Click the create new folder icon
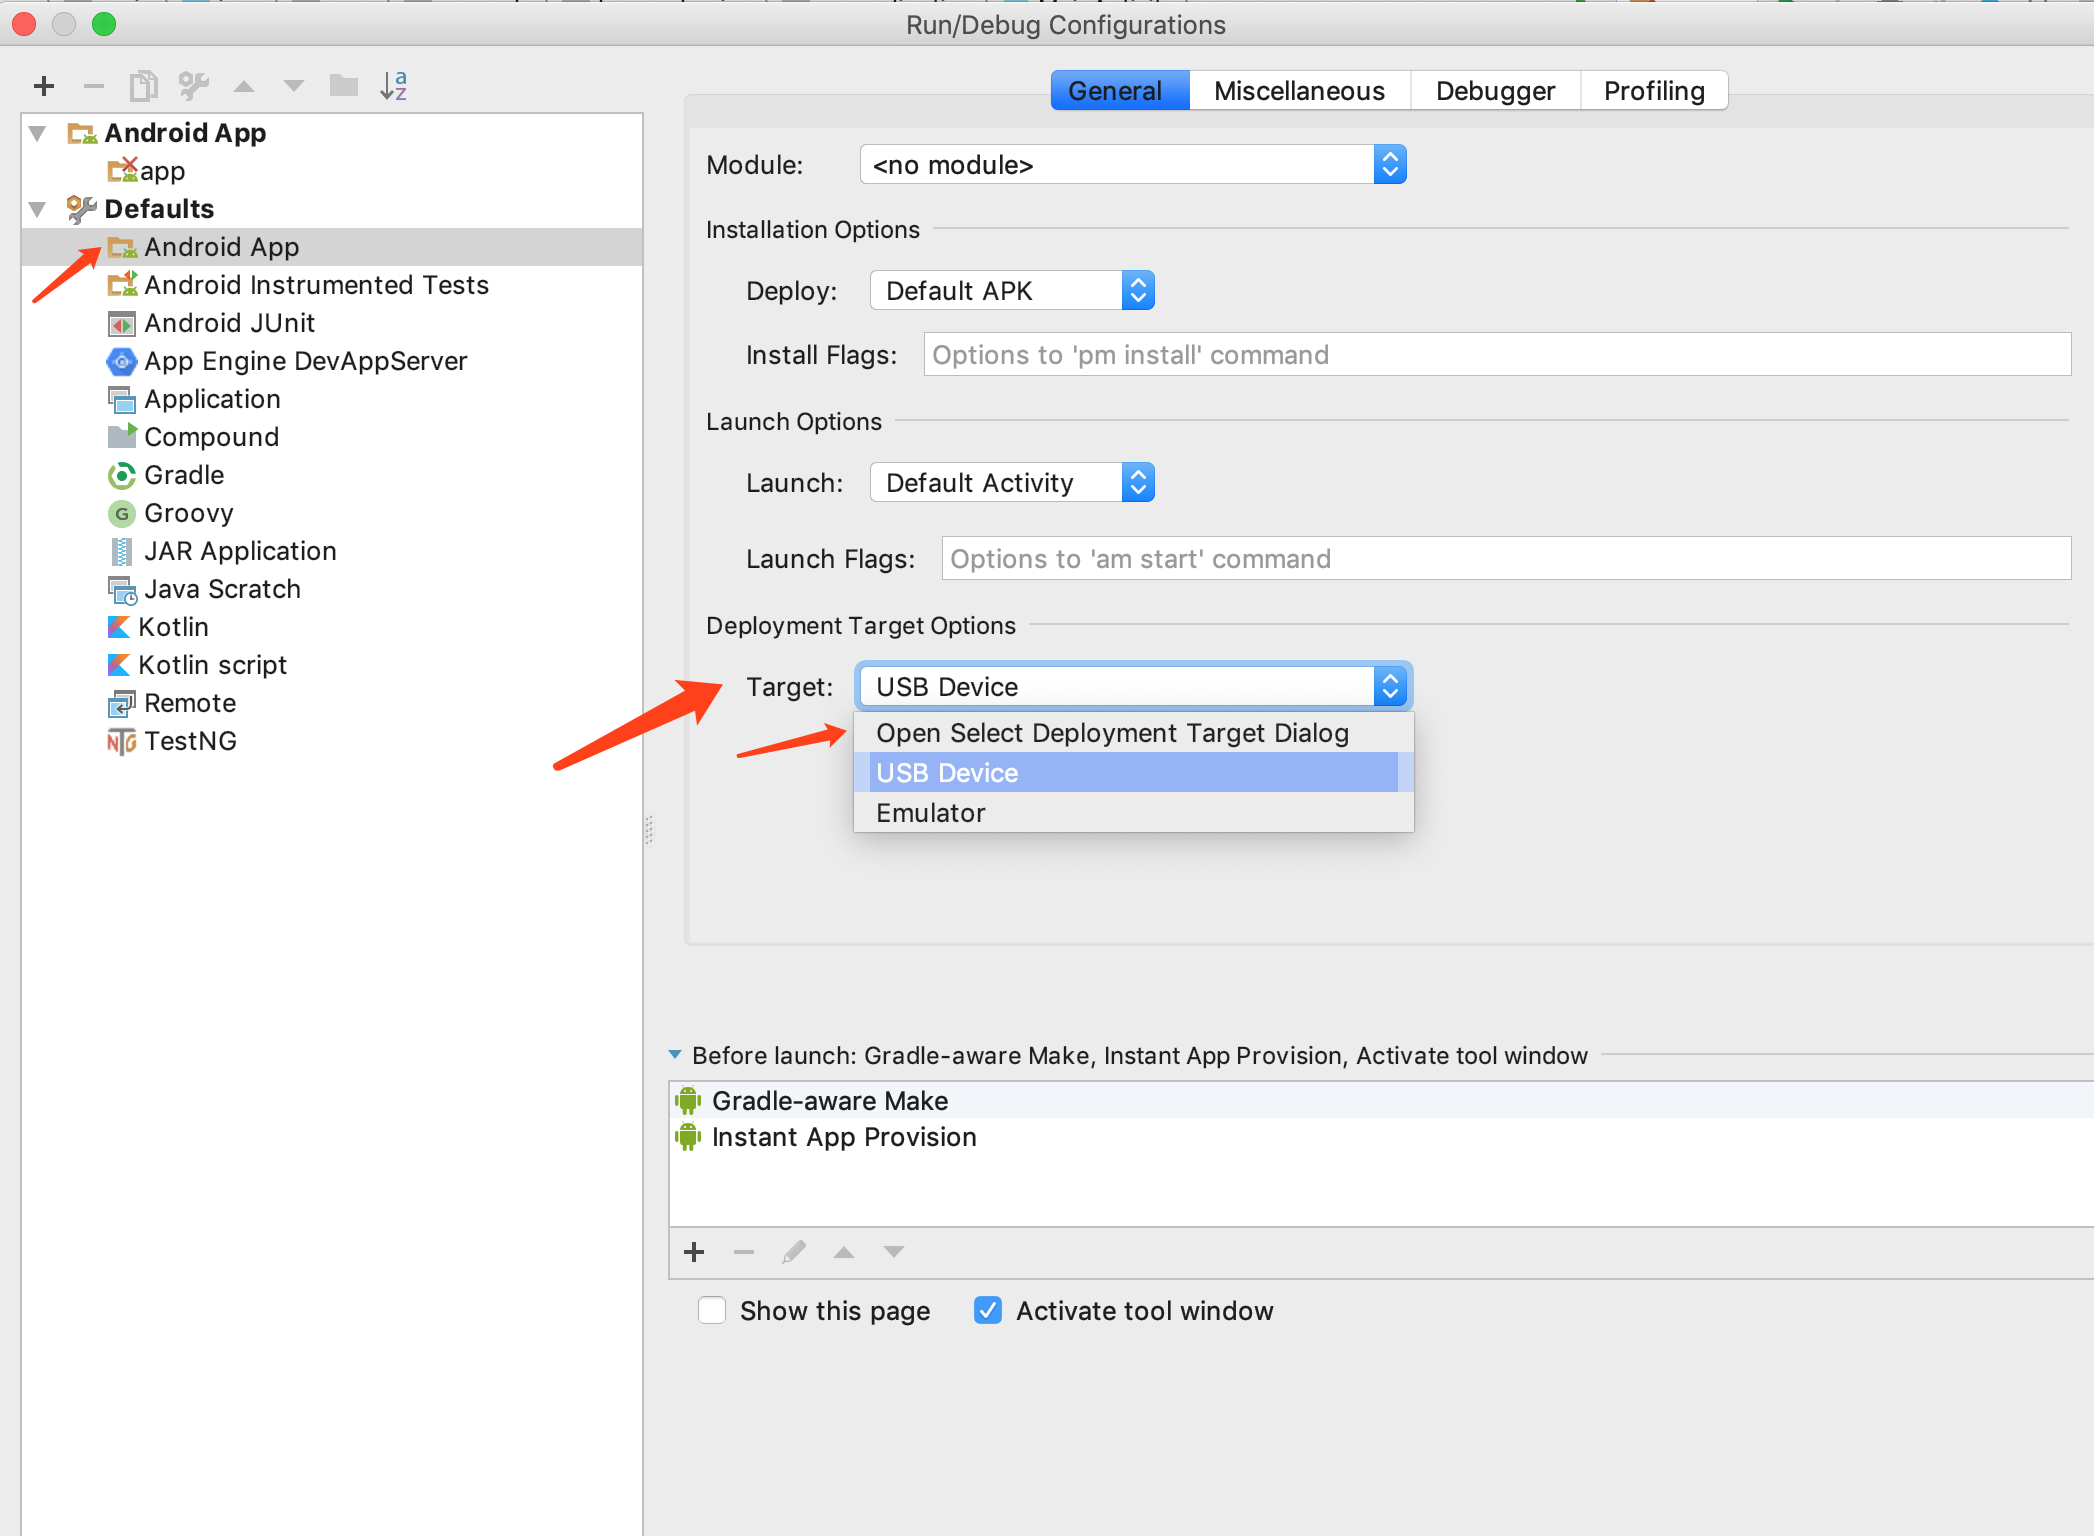 point(343,86)
